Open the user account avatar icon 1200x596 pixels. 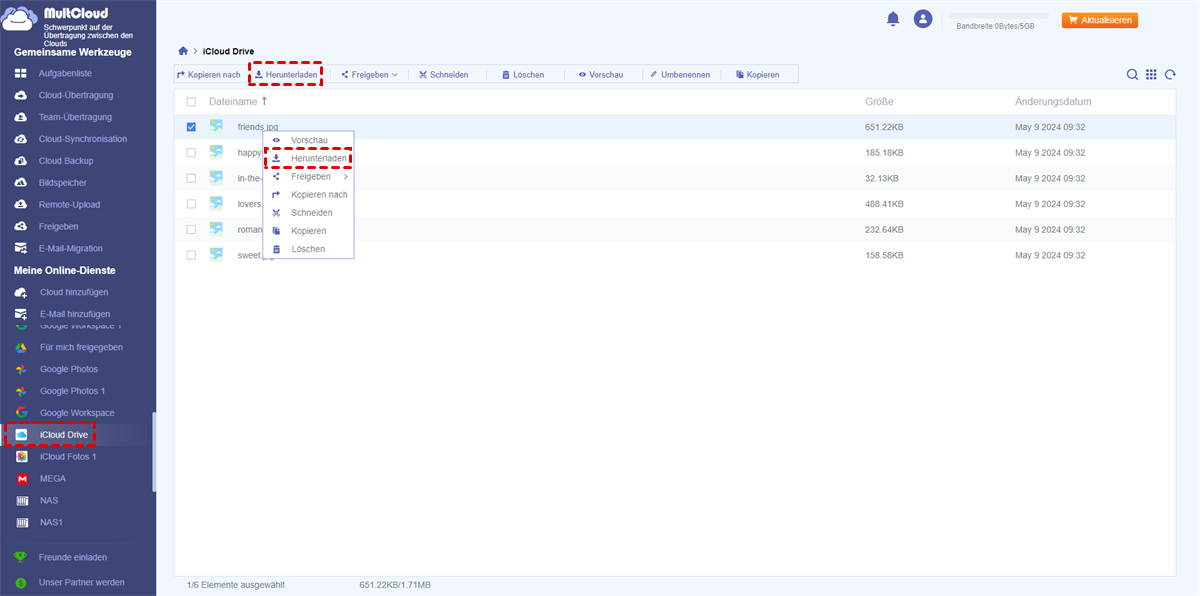[x=922, y=19]
